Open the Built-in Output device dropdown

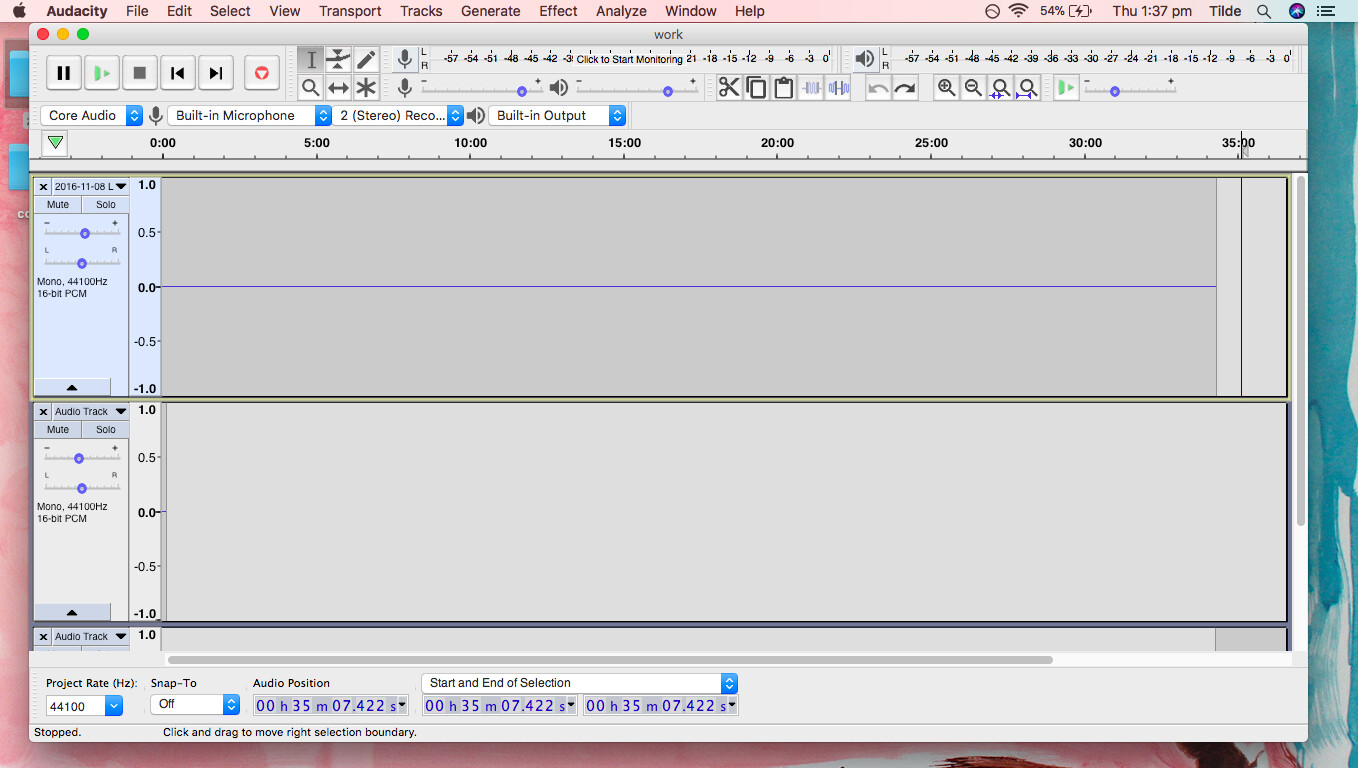click(557, 116)
